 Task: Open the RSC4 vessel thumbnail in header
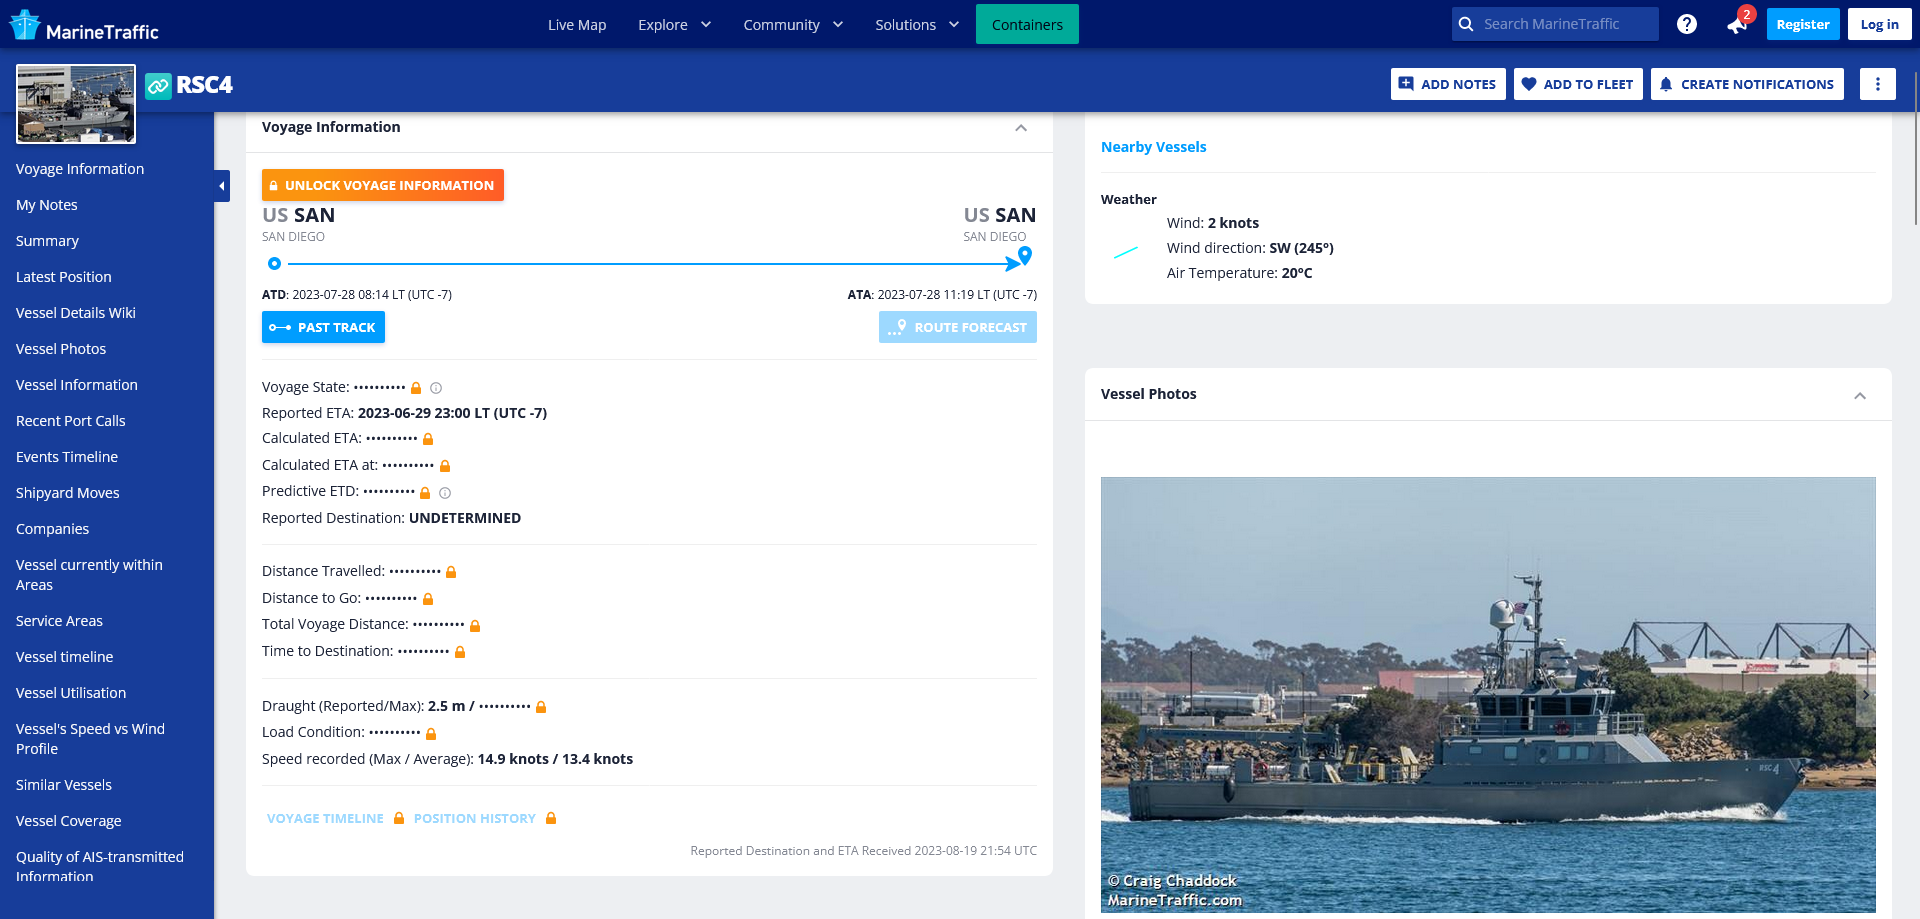coord(76,104)
